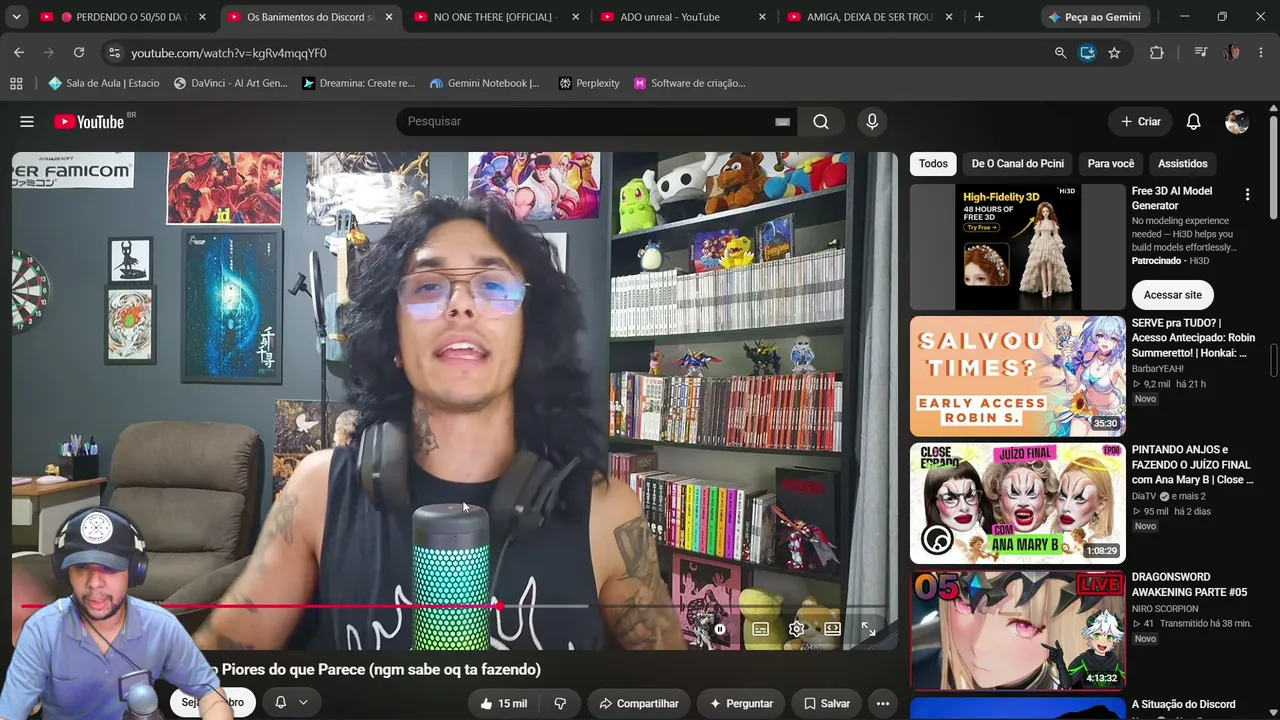
Task: Toggle subtitles captions in the player
Action: click(x=761, y=629)
